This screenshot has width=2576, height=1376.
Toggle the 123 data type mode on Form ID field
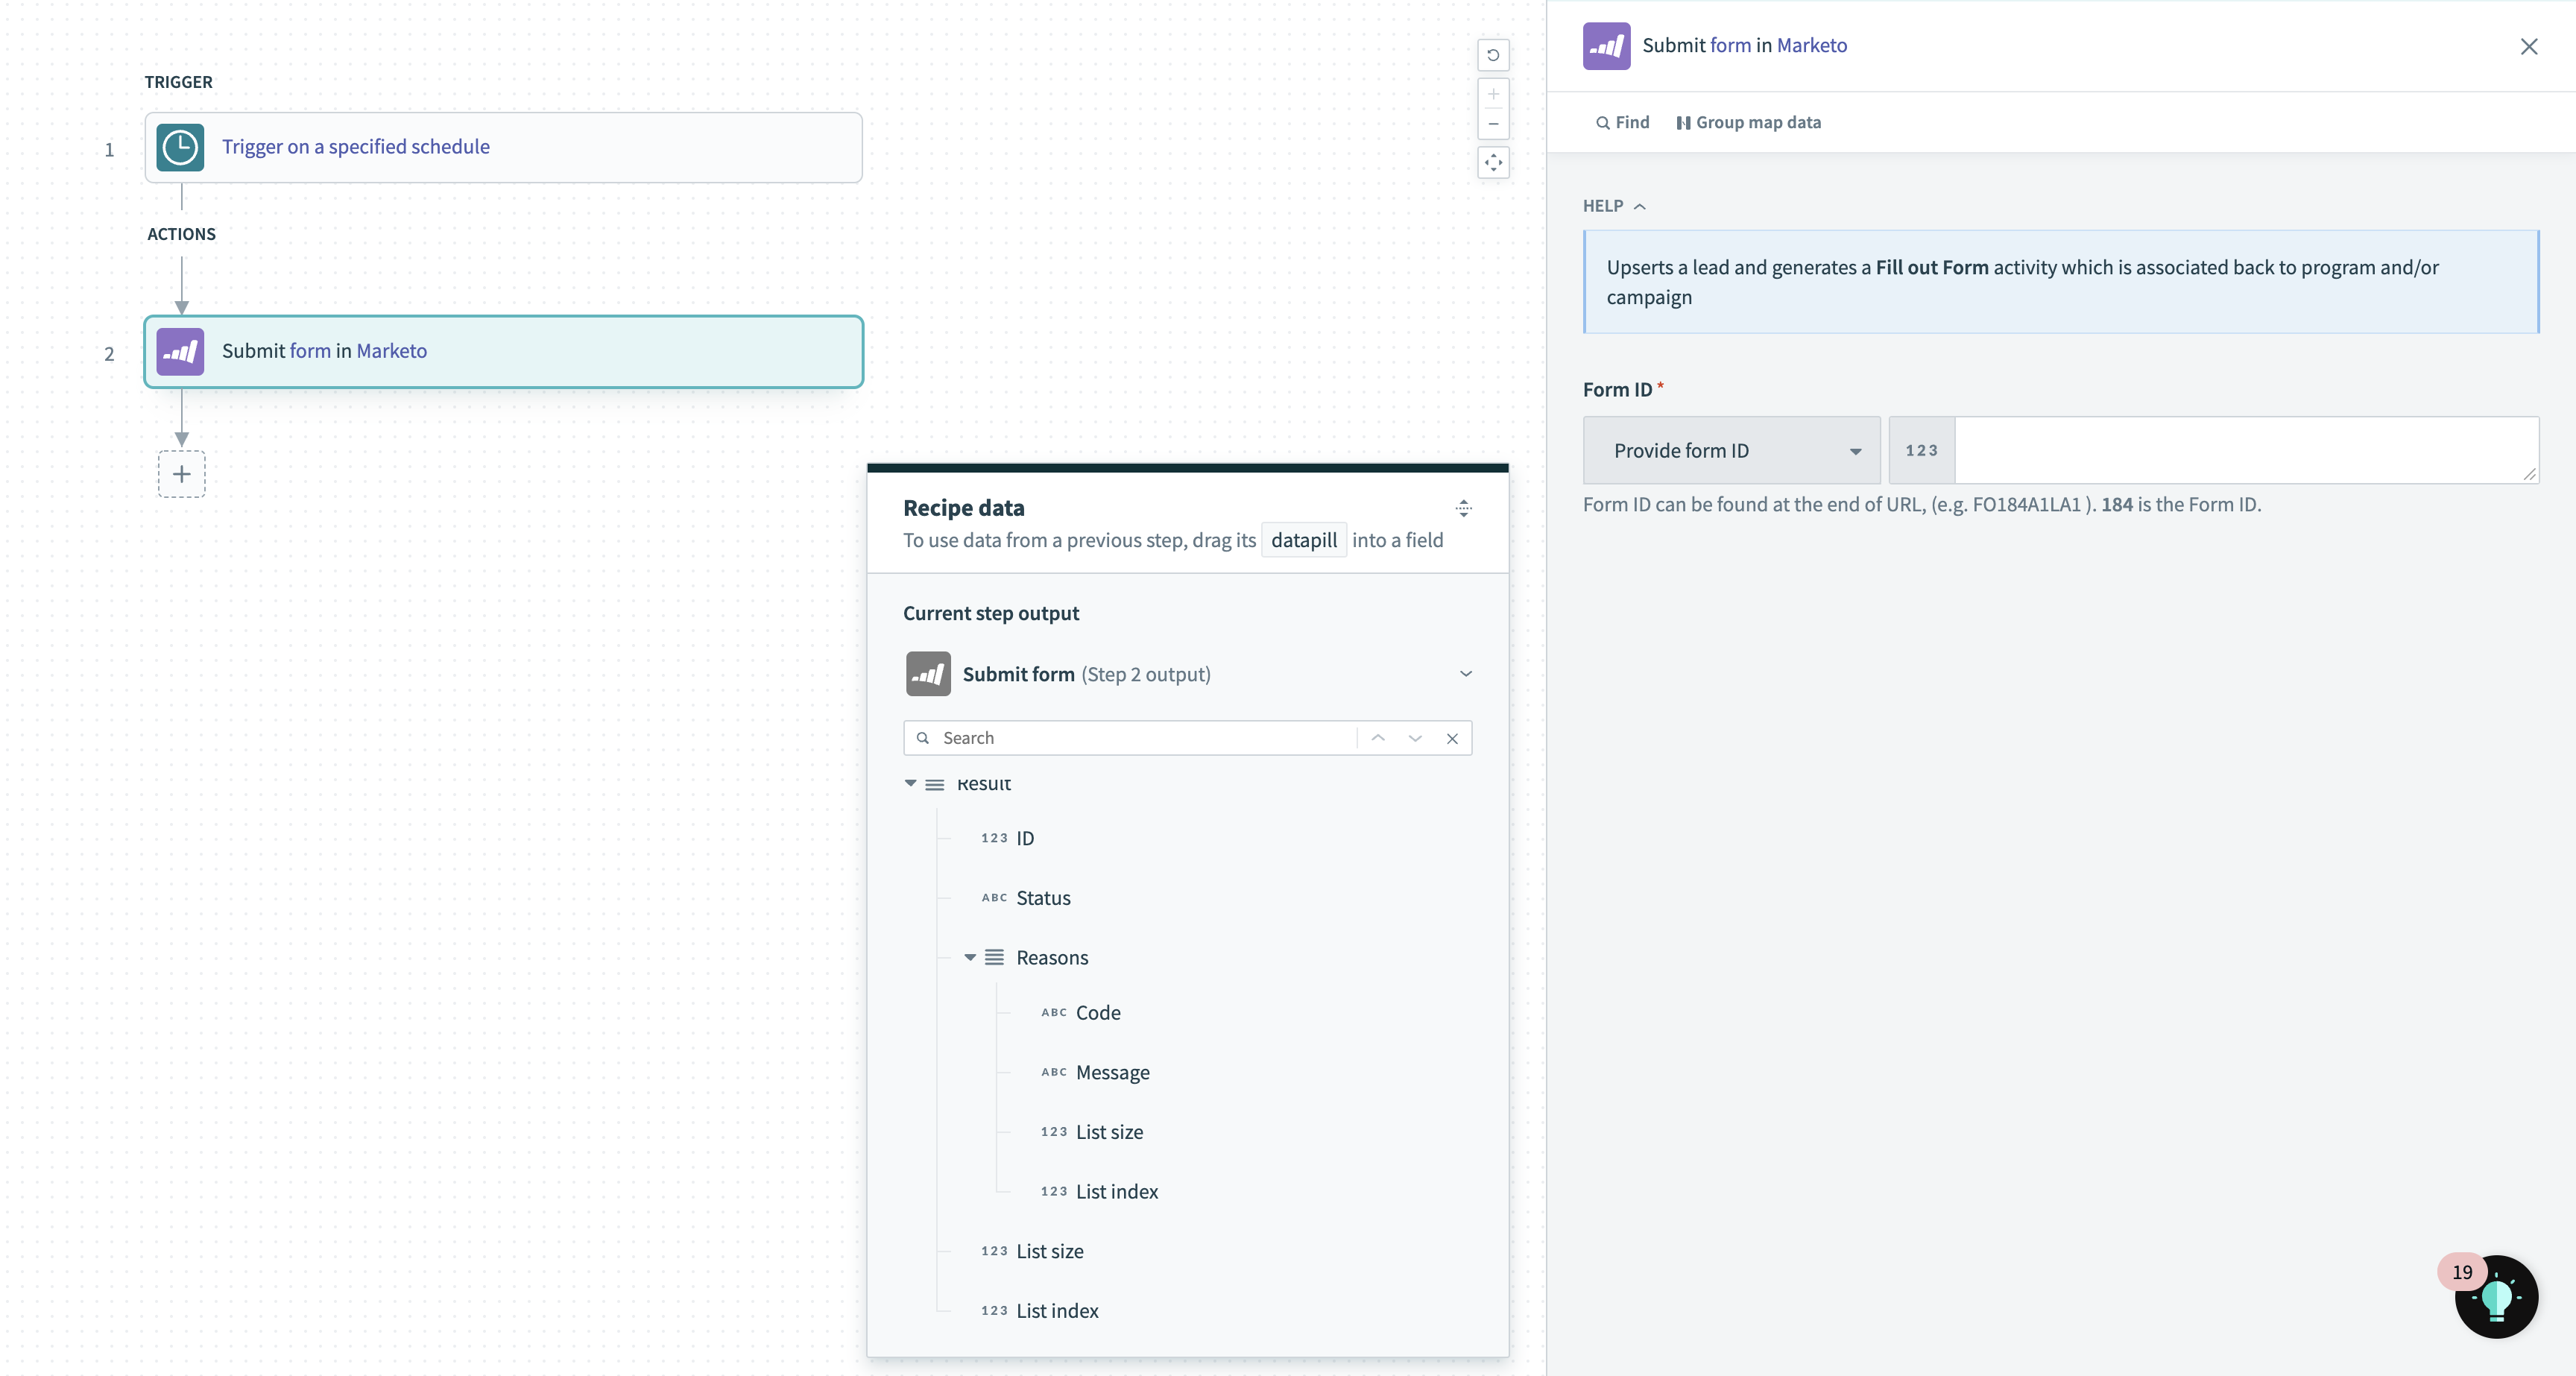(x=1921, y=450)
